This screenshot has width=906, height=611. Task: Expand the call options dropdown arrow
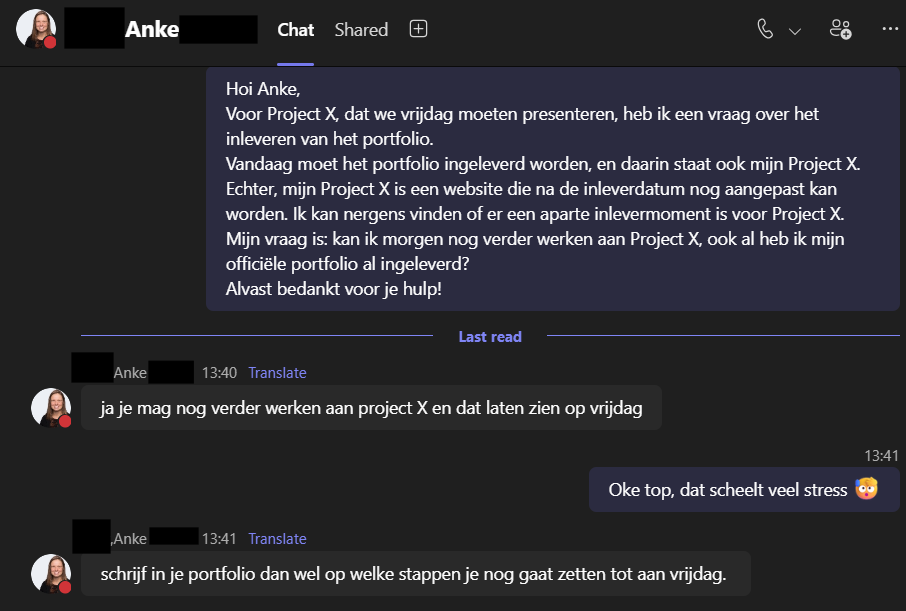point(795,31)
